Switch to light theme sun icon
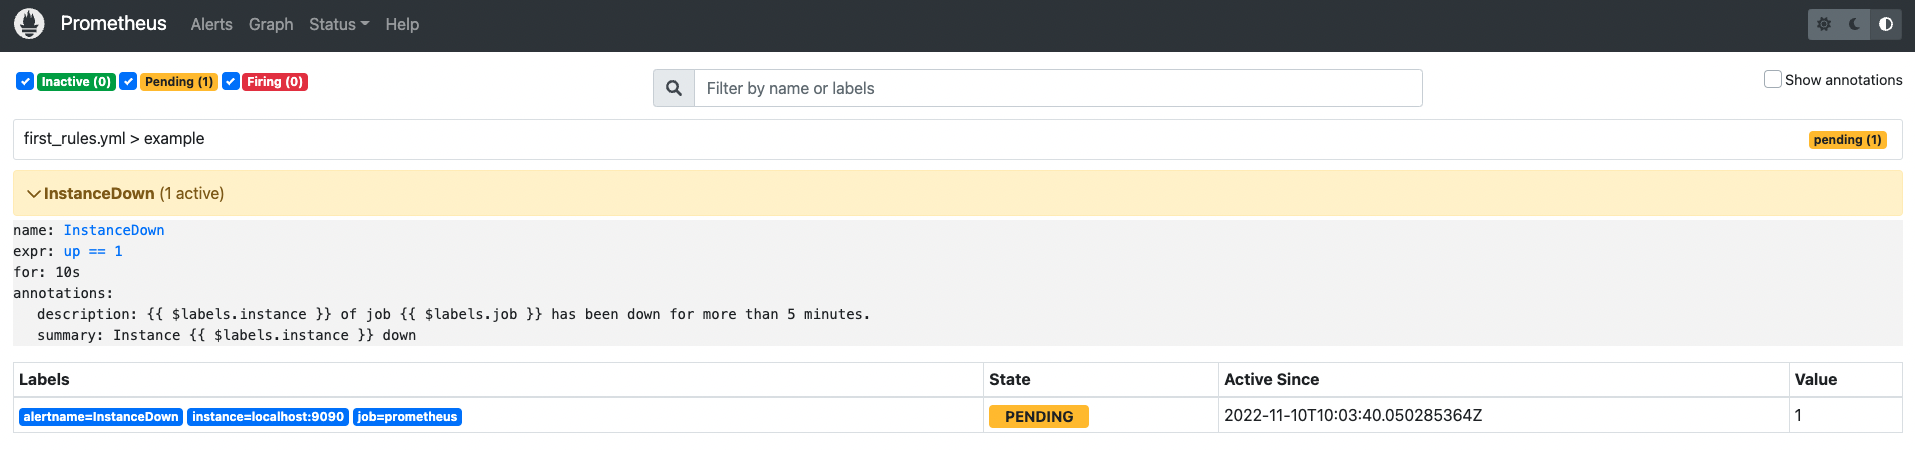This screenshot has height=450, width=1915. [x=1824, y=24]
